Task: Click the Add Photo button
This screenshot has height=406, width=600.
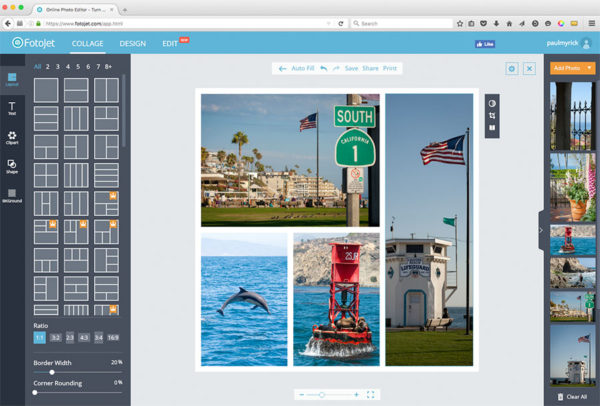Action: tap(567, 68)
